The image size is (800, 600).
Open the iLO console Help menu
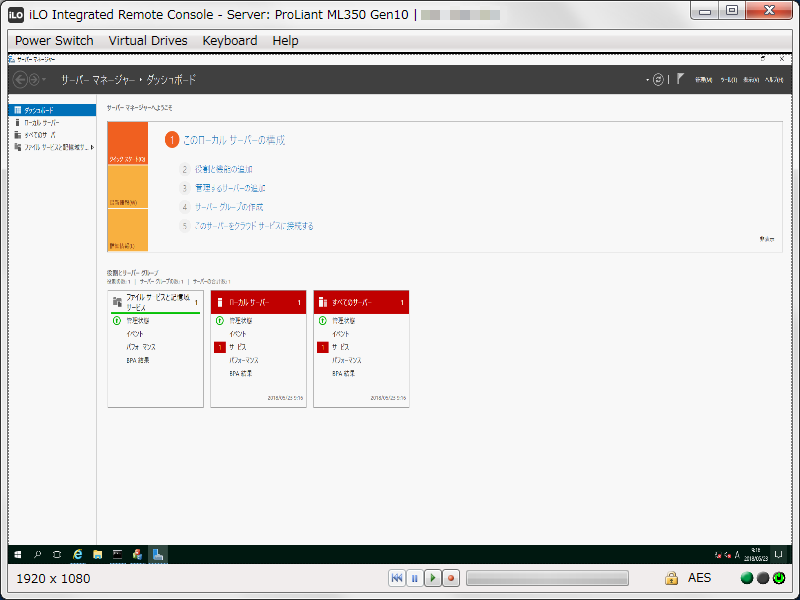[285, 40]
